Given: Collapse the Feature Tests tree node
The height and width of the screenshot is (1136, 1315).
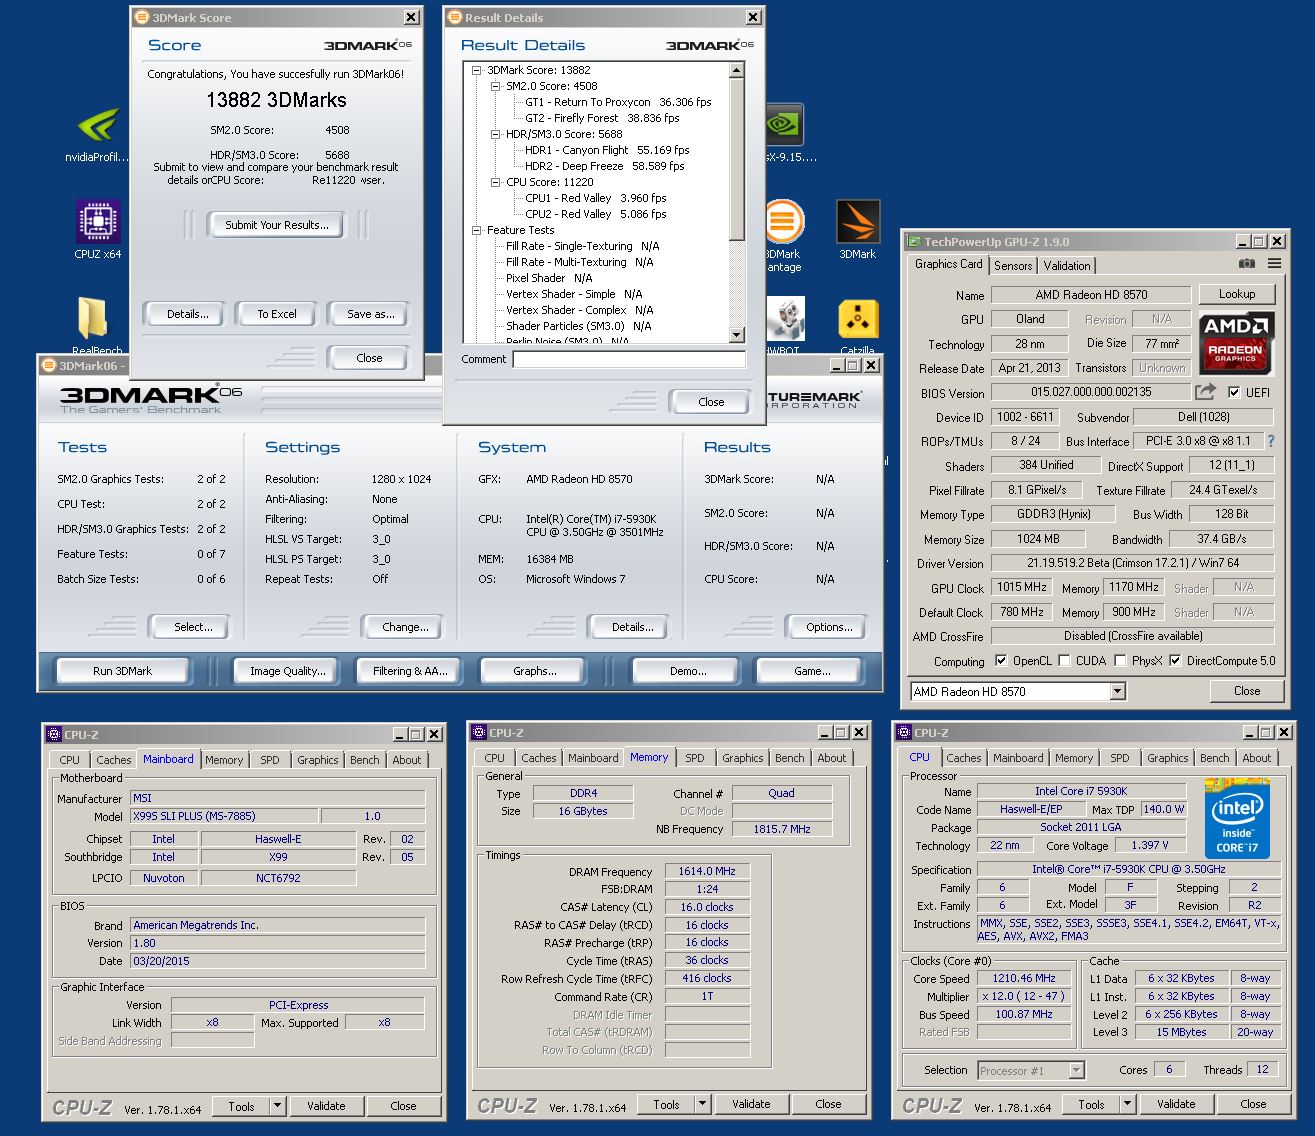Looking at the screenshot, I should pos(477,230).
